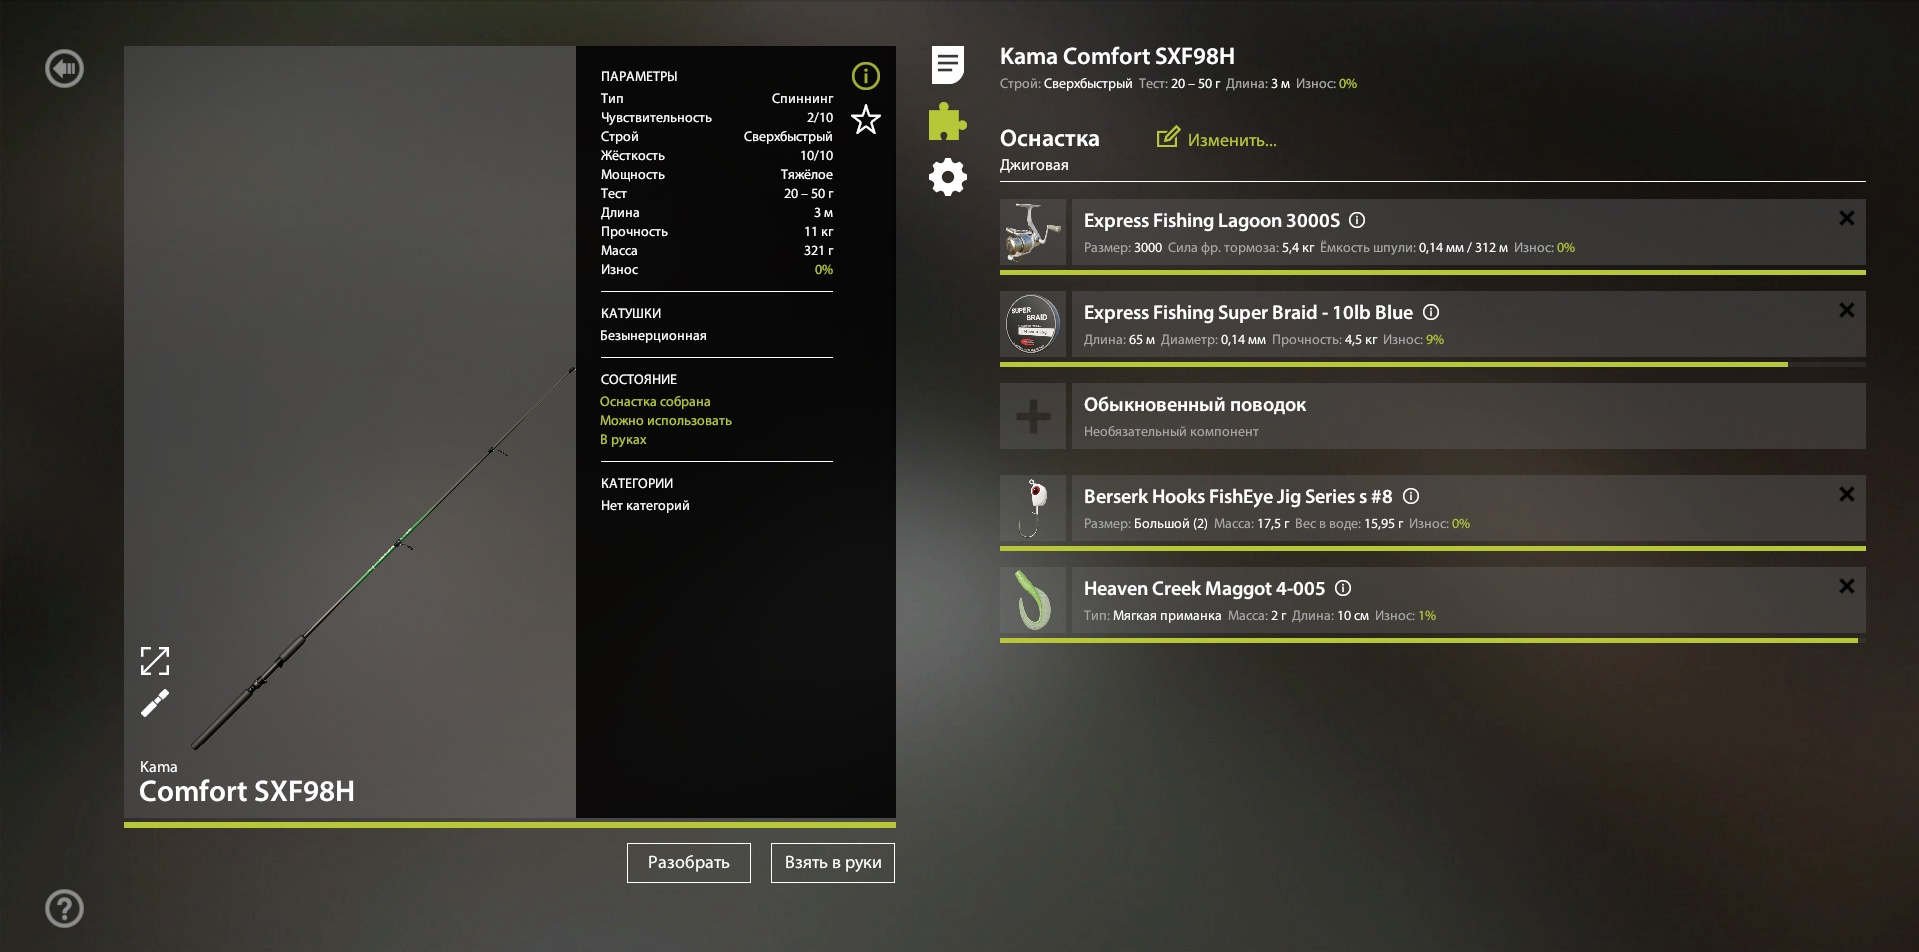Click the Можно использовать status text

(666, 421)
